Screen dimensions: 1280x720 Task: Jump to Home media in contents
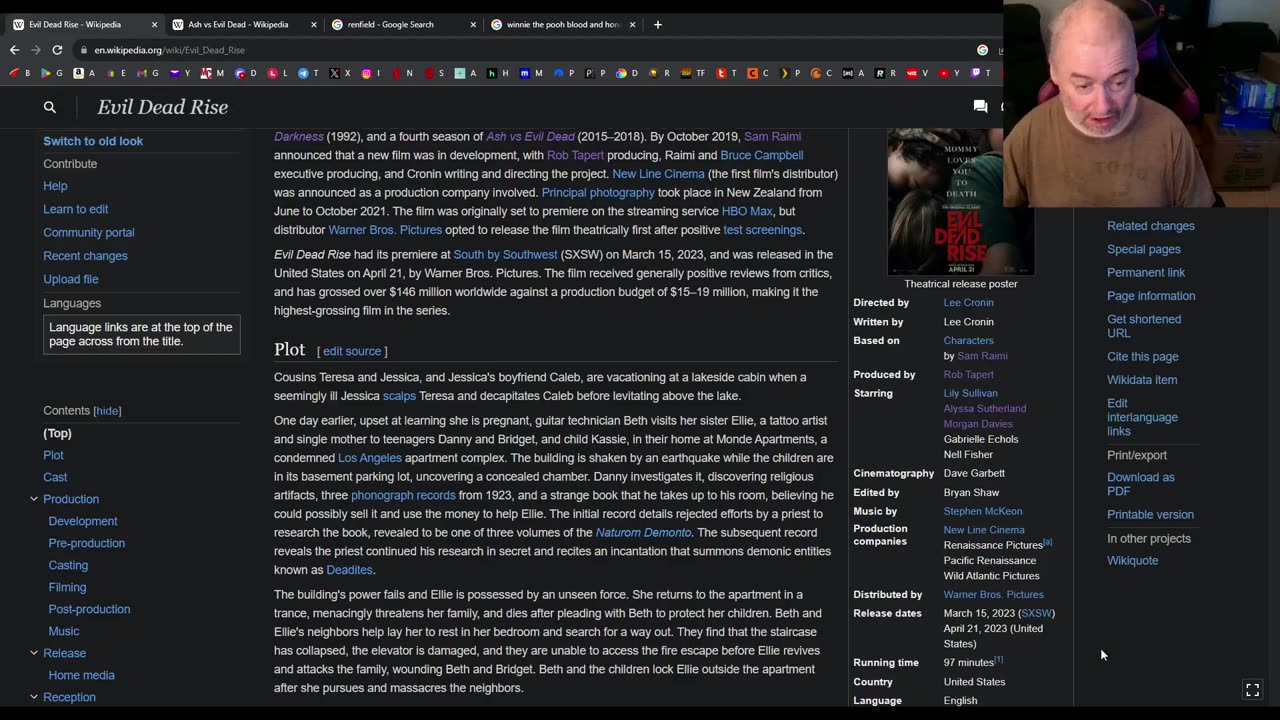(x=81, y=675)
